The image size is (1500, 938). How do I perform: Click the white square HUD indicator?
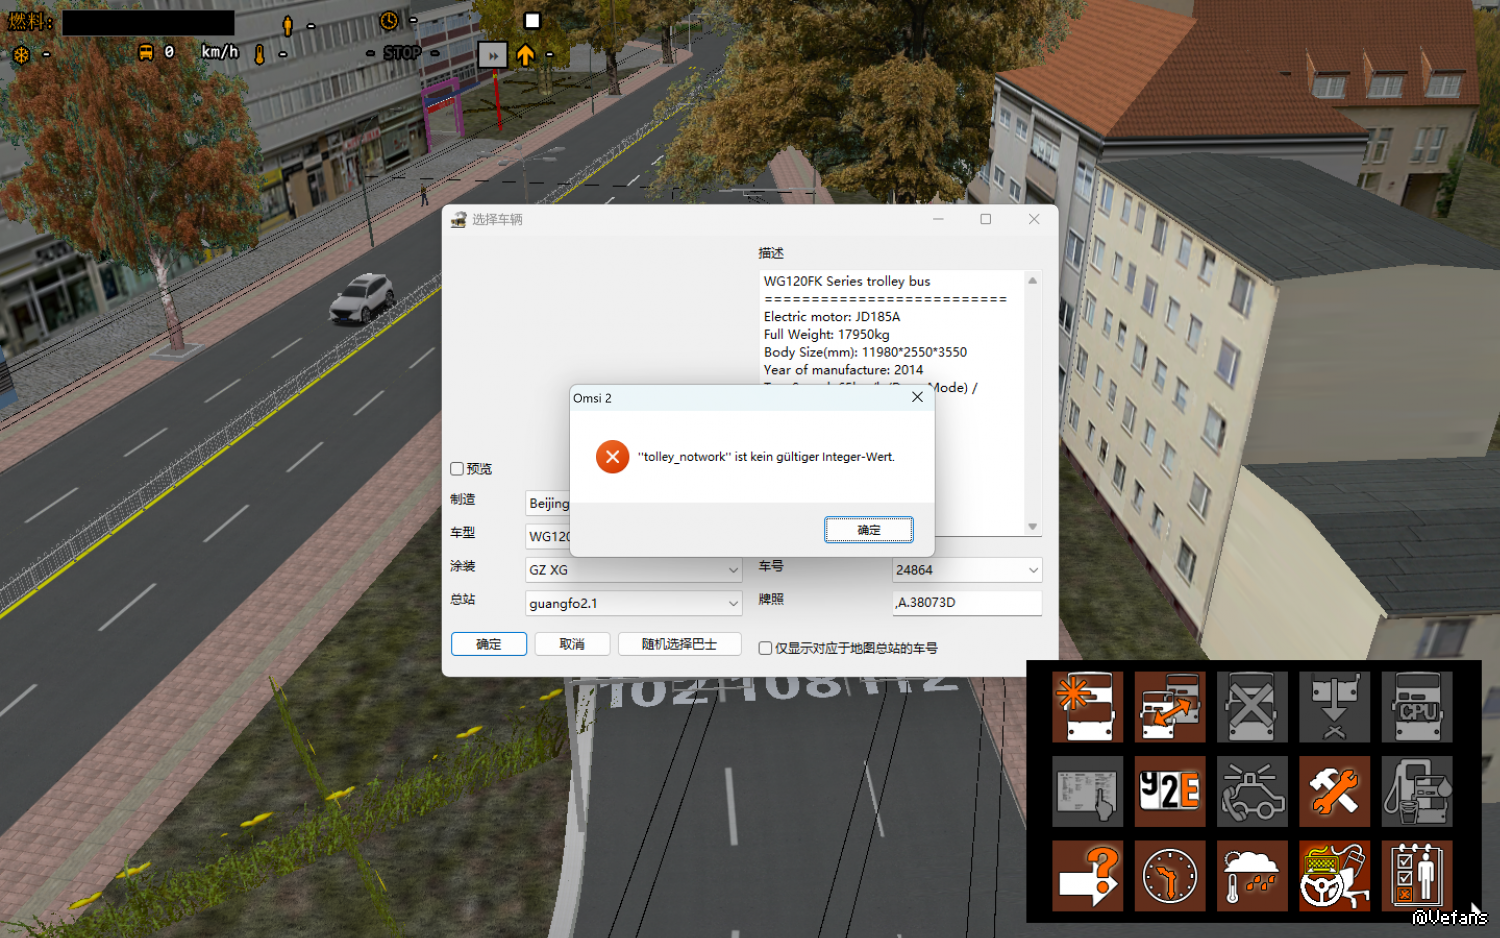[532, 21]
